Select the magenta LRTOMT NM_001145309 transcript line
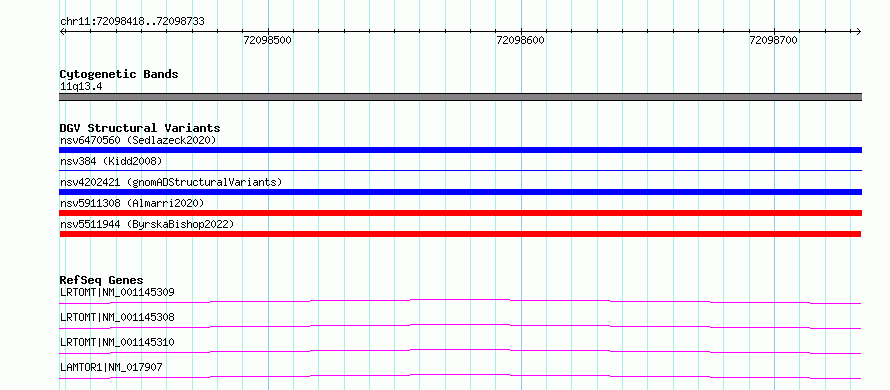Image resolution: width=890 pixels, height=390 pixels. point(460,301)
